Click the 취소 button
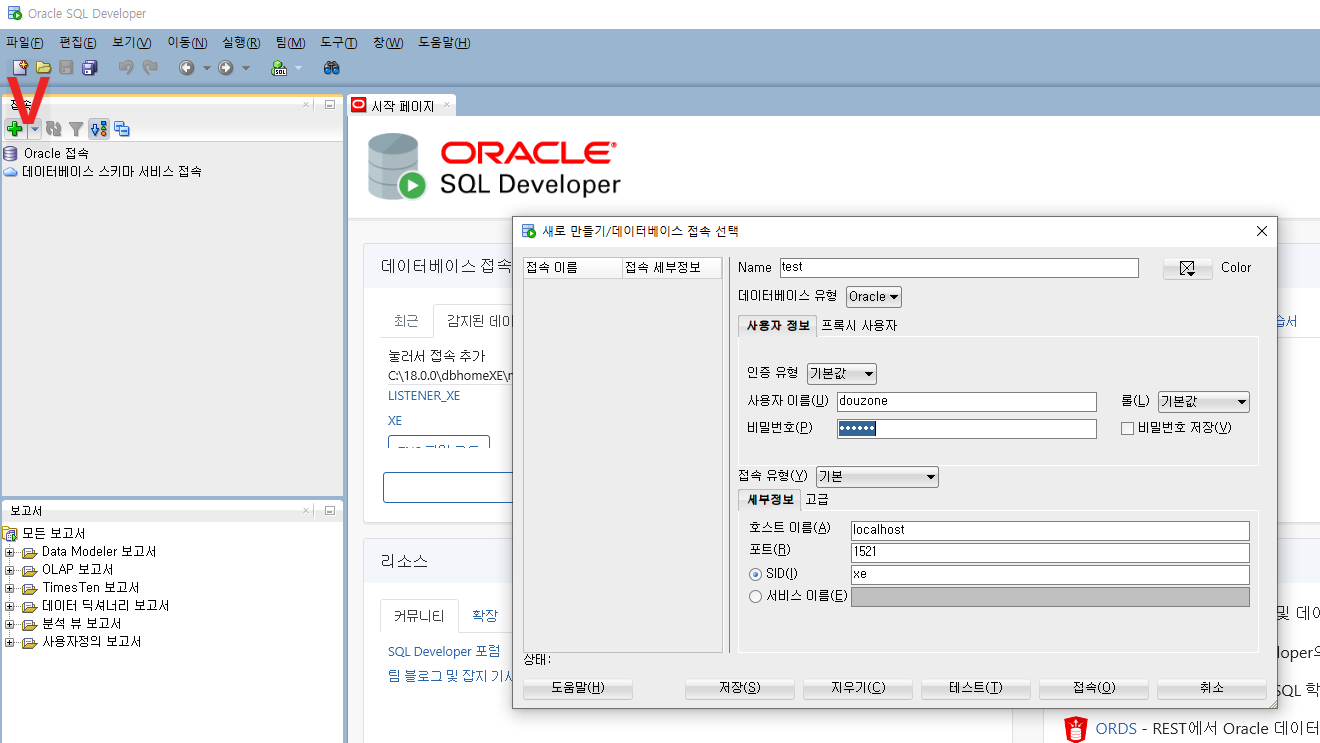1320x743 pixels. pos(1212,688)
